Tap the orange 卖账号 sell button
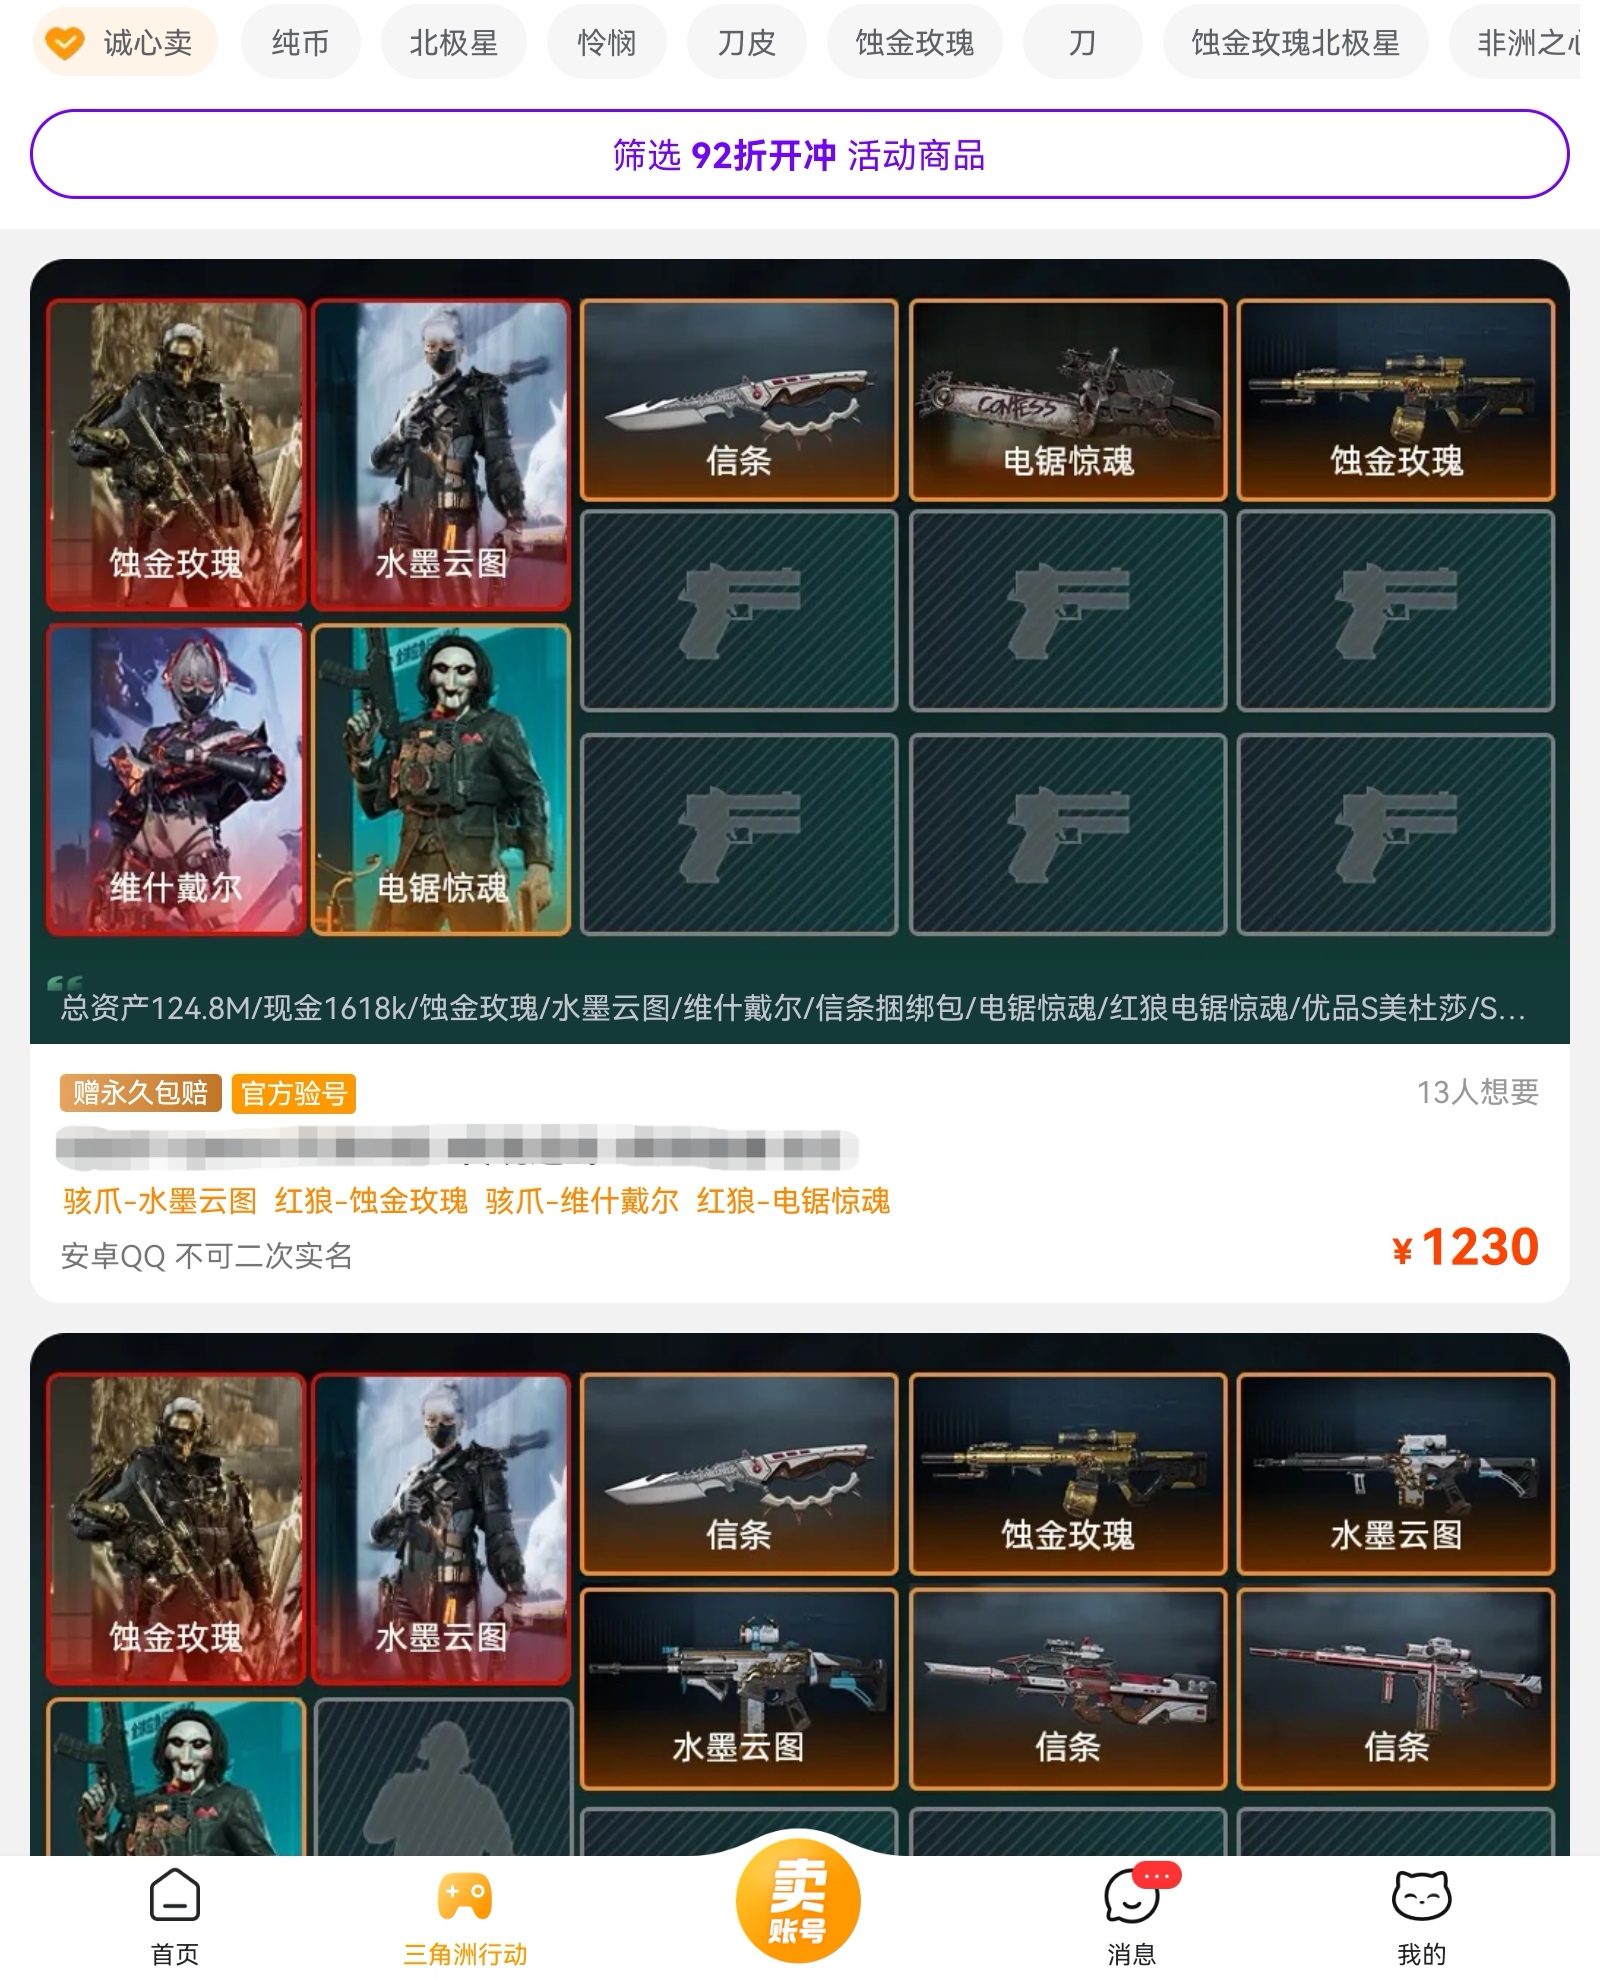Screen dimensions: 1600x1981 (798, 1900)
